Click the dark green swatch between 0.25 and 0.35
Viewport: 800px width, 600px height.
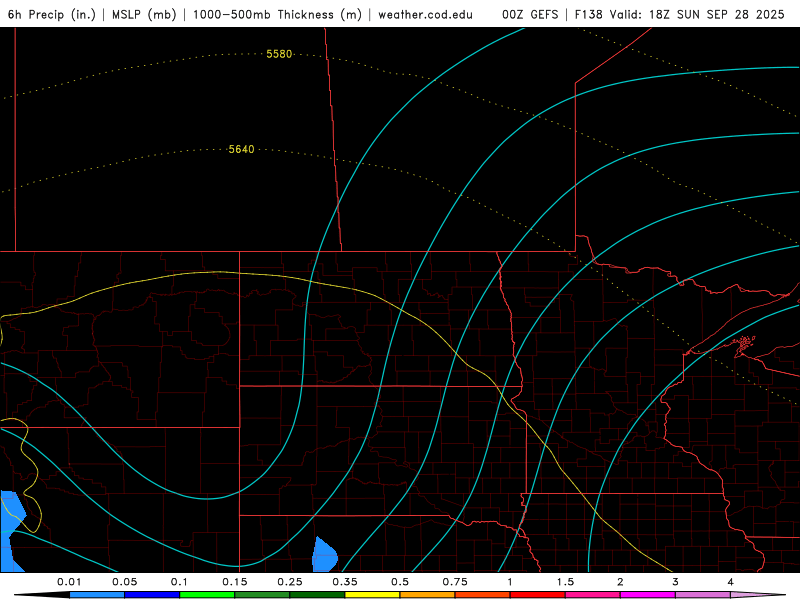(x=317, y=595)
